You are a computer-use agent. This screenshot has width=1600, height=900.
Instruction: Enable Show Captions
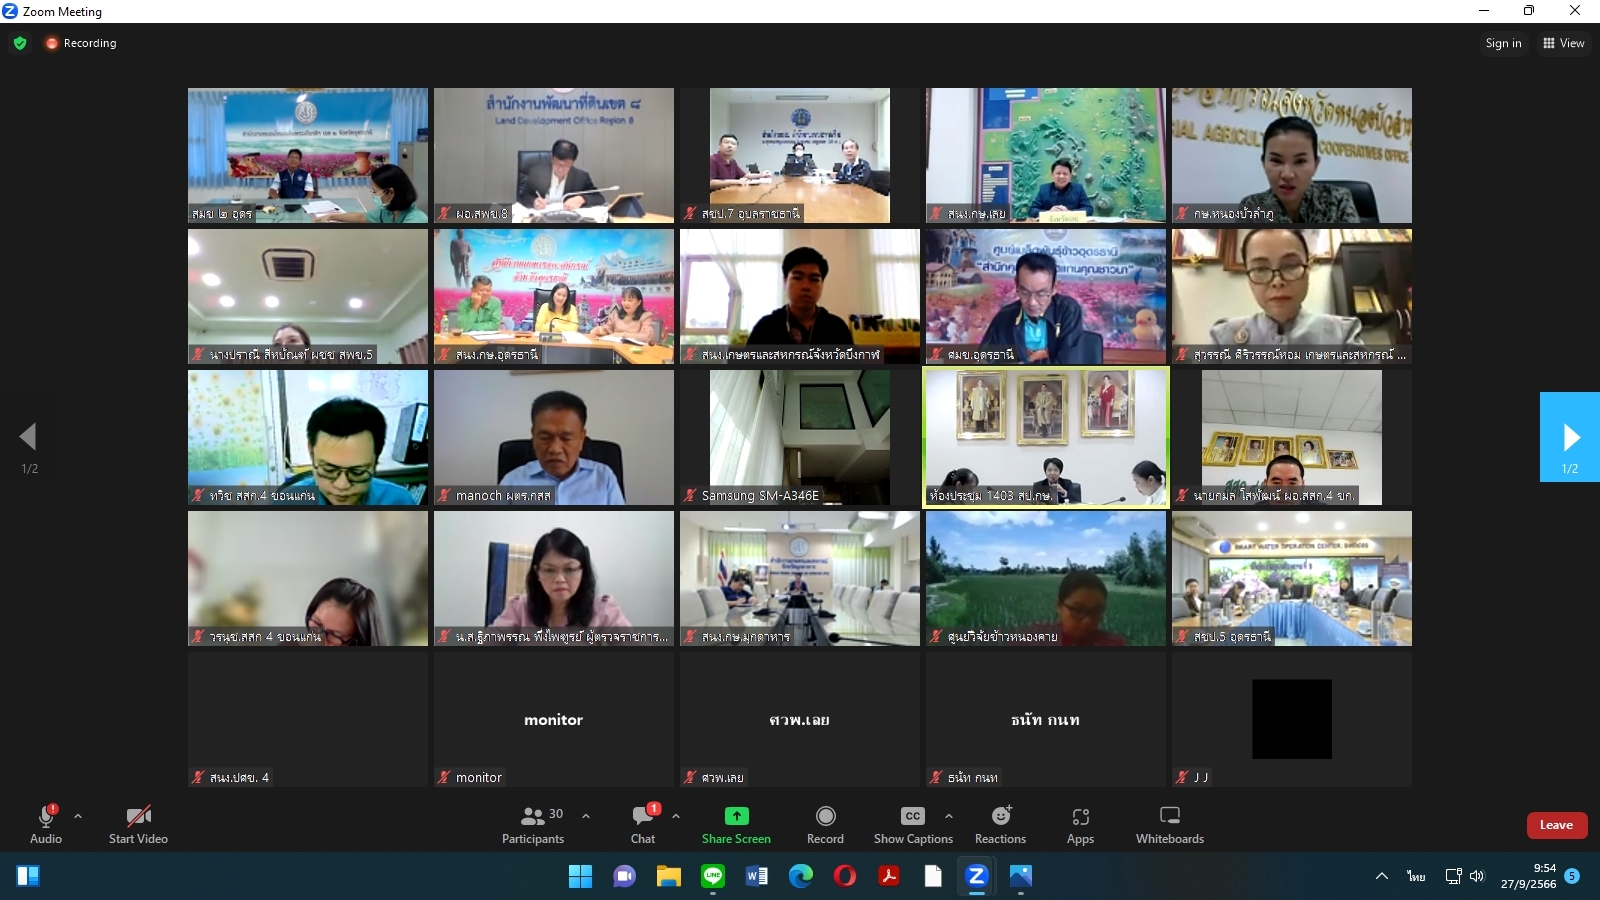point(913,825)
